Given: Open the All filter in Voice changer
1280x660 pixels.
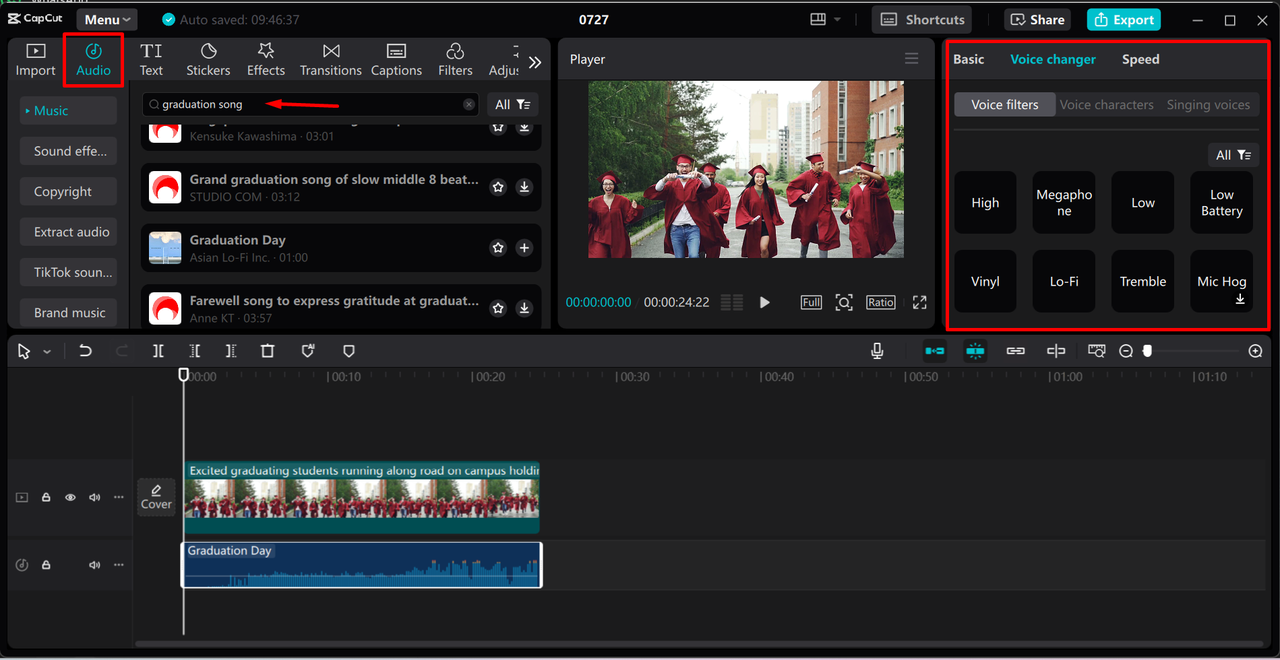Looking at the screenshot, I should pyautogui.click(x=1233, y=155).
